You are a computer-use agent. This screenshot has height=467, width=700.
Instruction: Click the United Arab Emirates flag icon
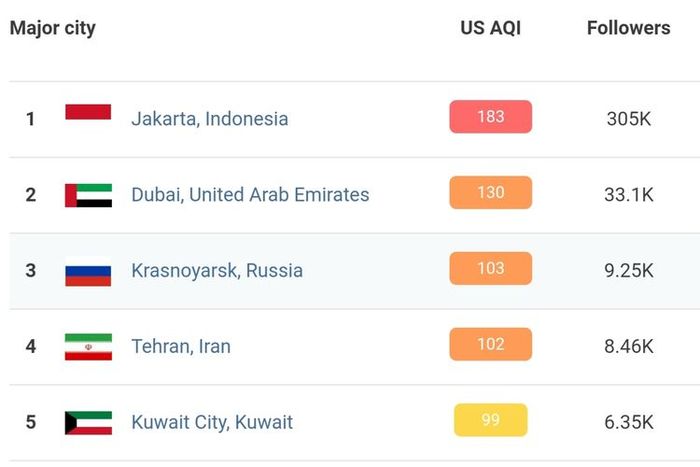tap(88, 195)
